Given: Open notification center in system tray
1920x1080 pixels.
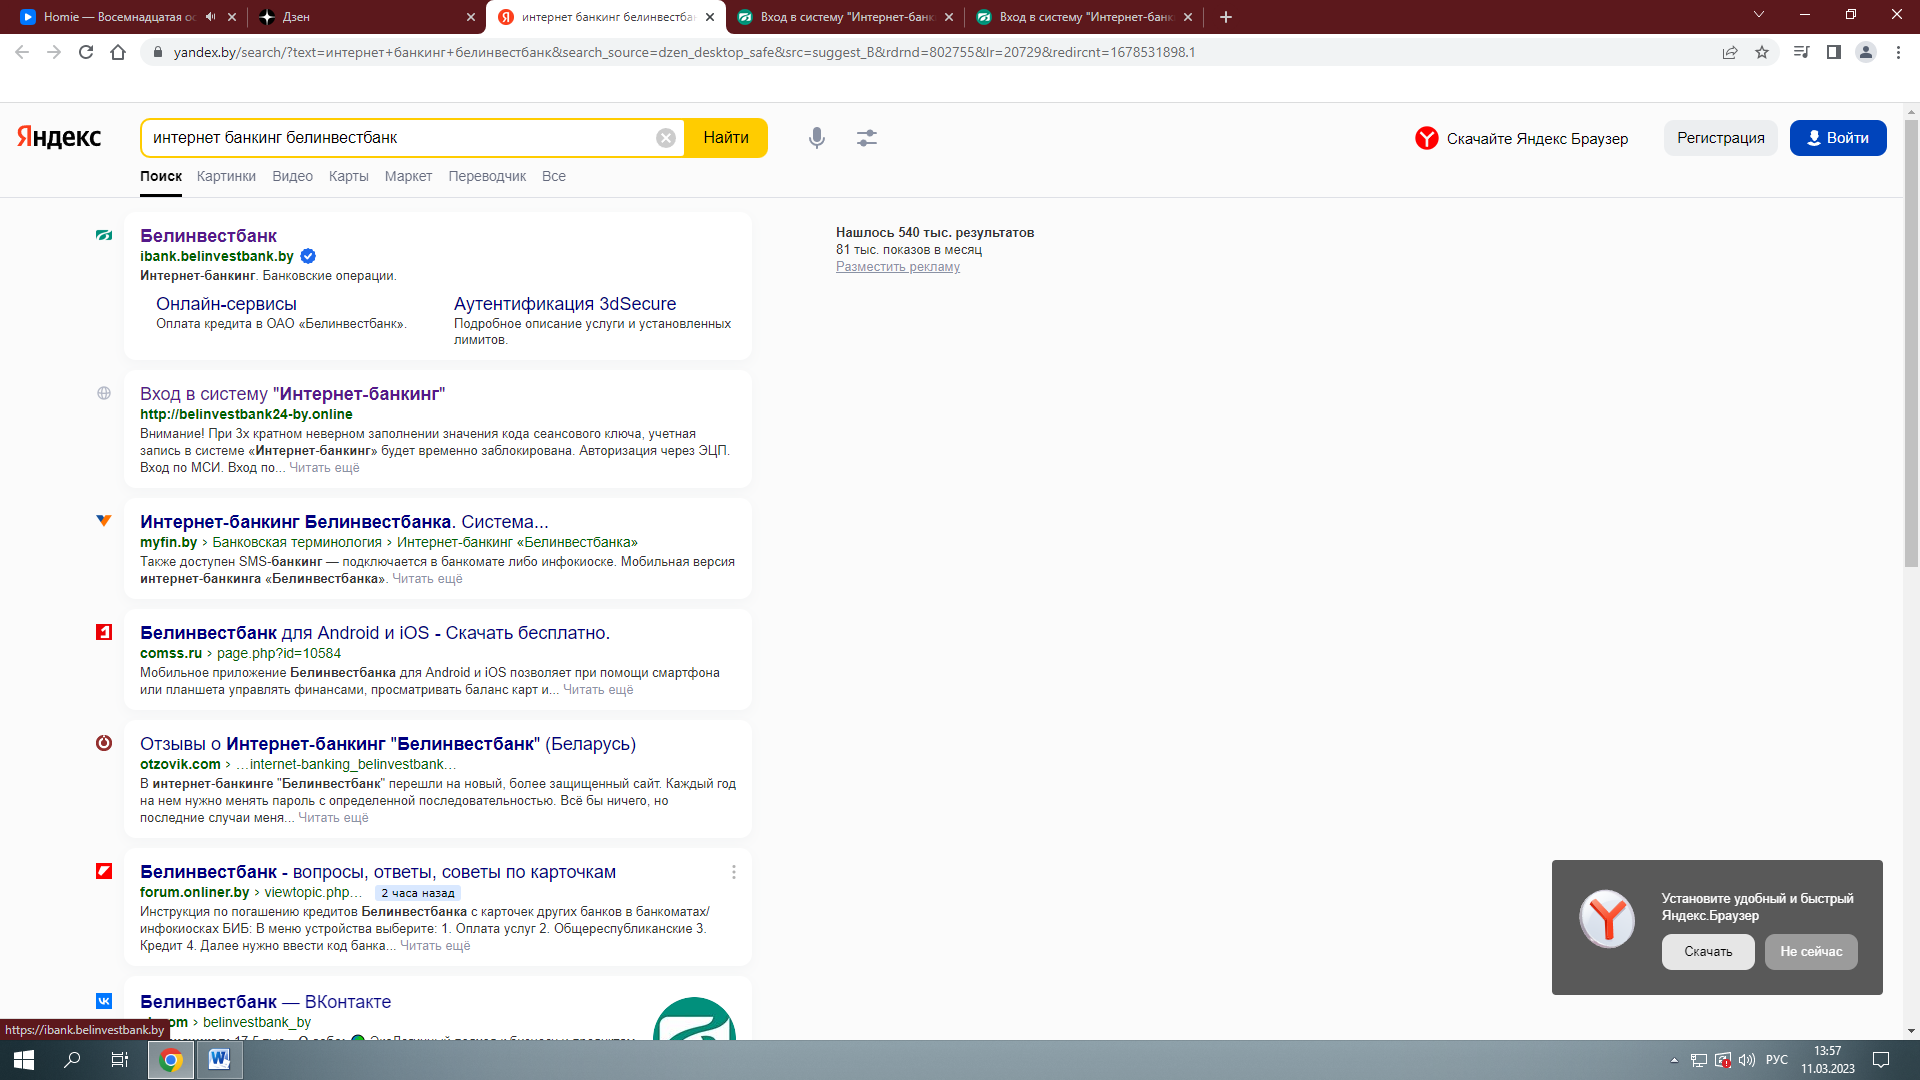Looking at the screenshot, I should click(x=1881, y=1060).
